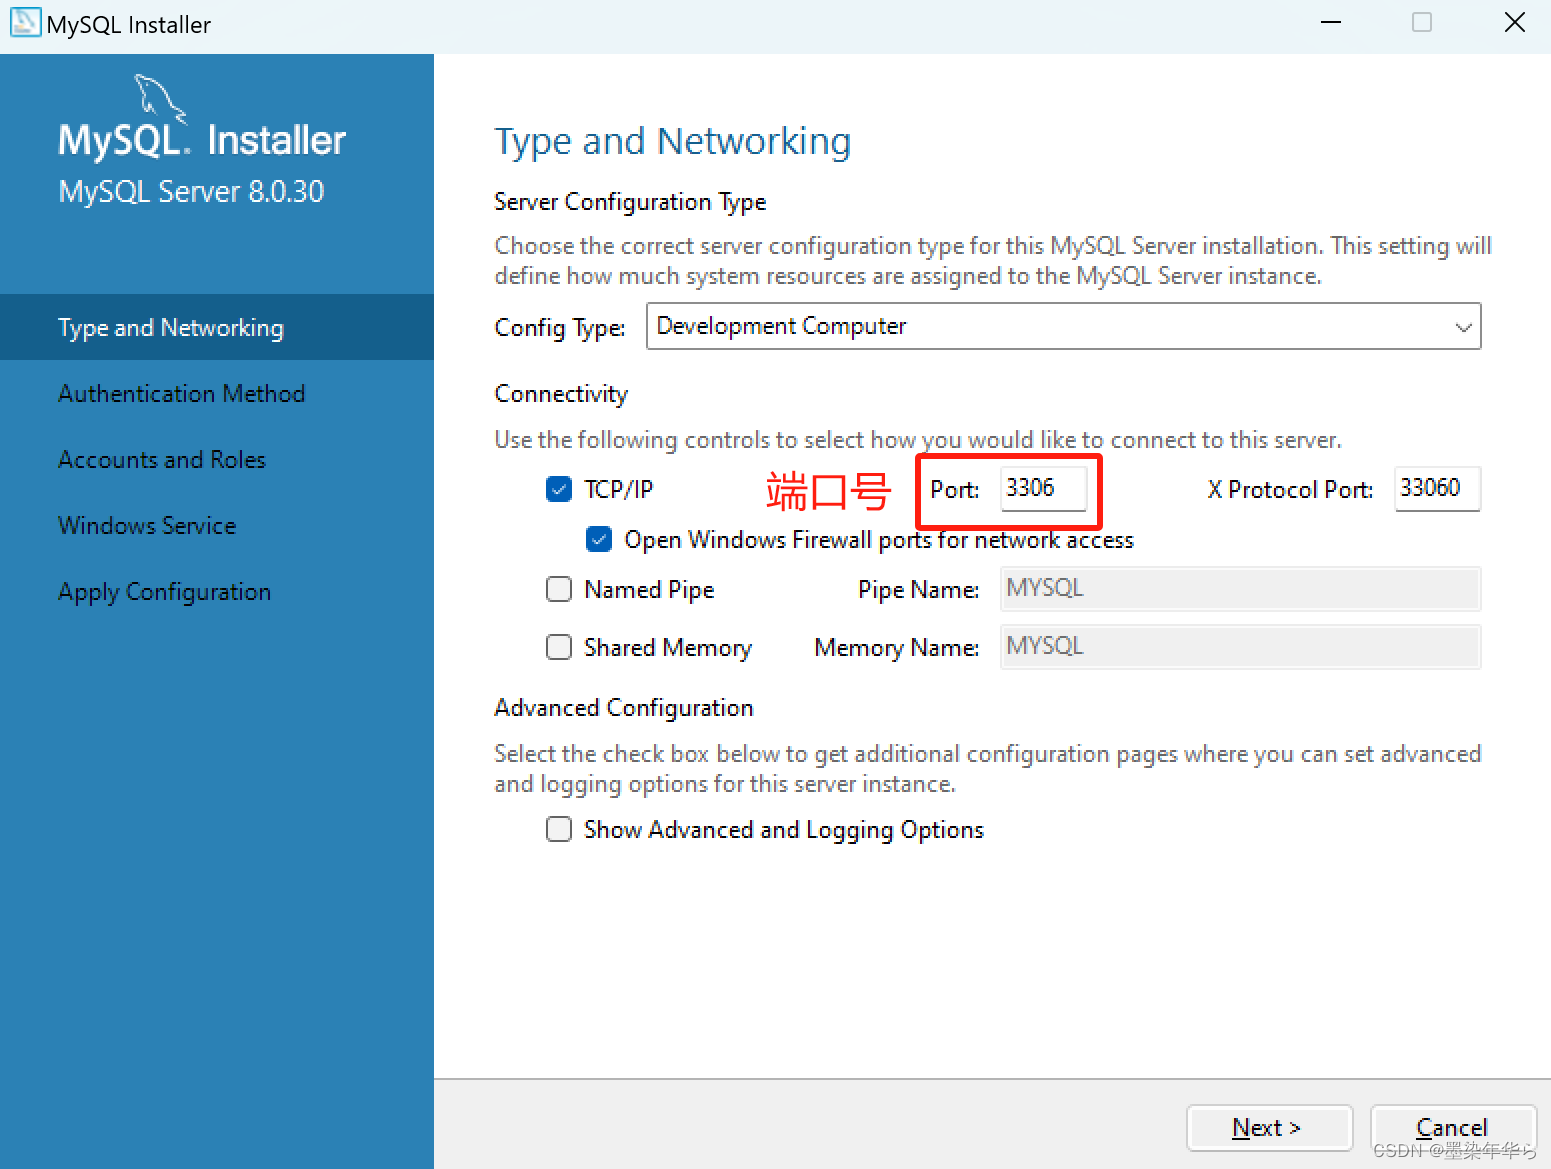Image resolution: width=1551 pixels, height=1169 pixels.
Task: Toggle the TCP/IP checkbox
Action: pyautogui.click(x=559, y=489)
